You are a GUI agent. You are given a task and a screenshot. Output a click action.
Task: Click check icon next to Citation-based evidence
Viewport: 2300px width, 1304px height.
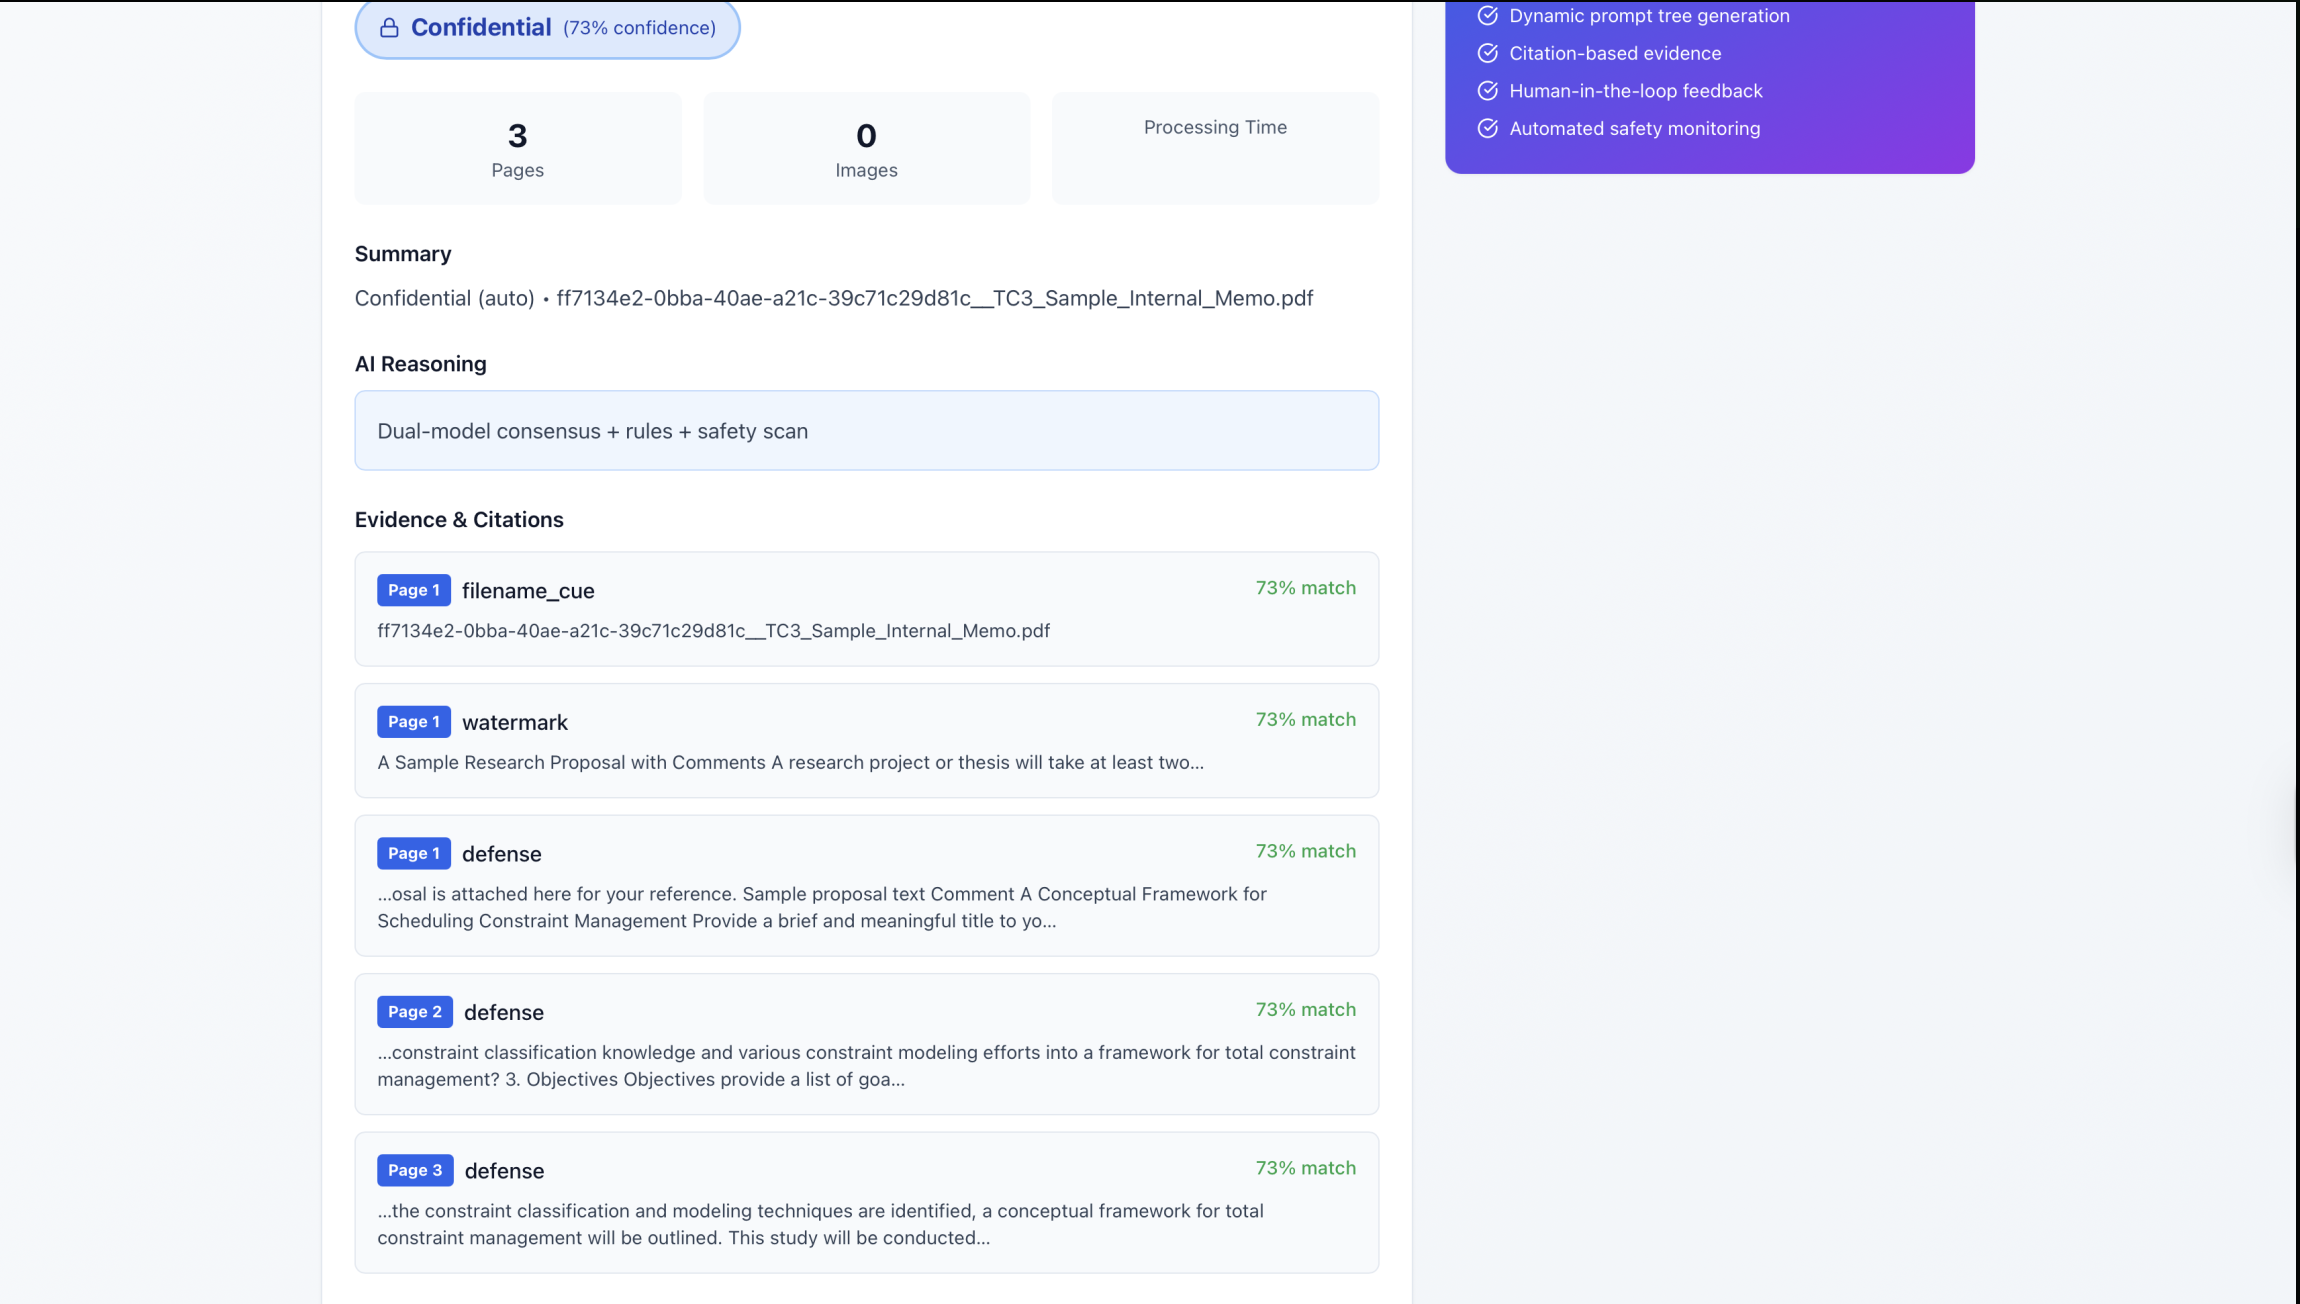tap(1488, 53)
